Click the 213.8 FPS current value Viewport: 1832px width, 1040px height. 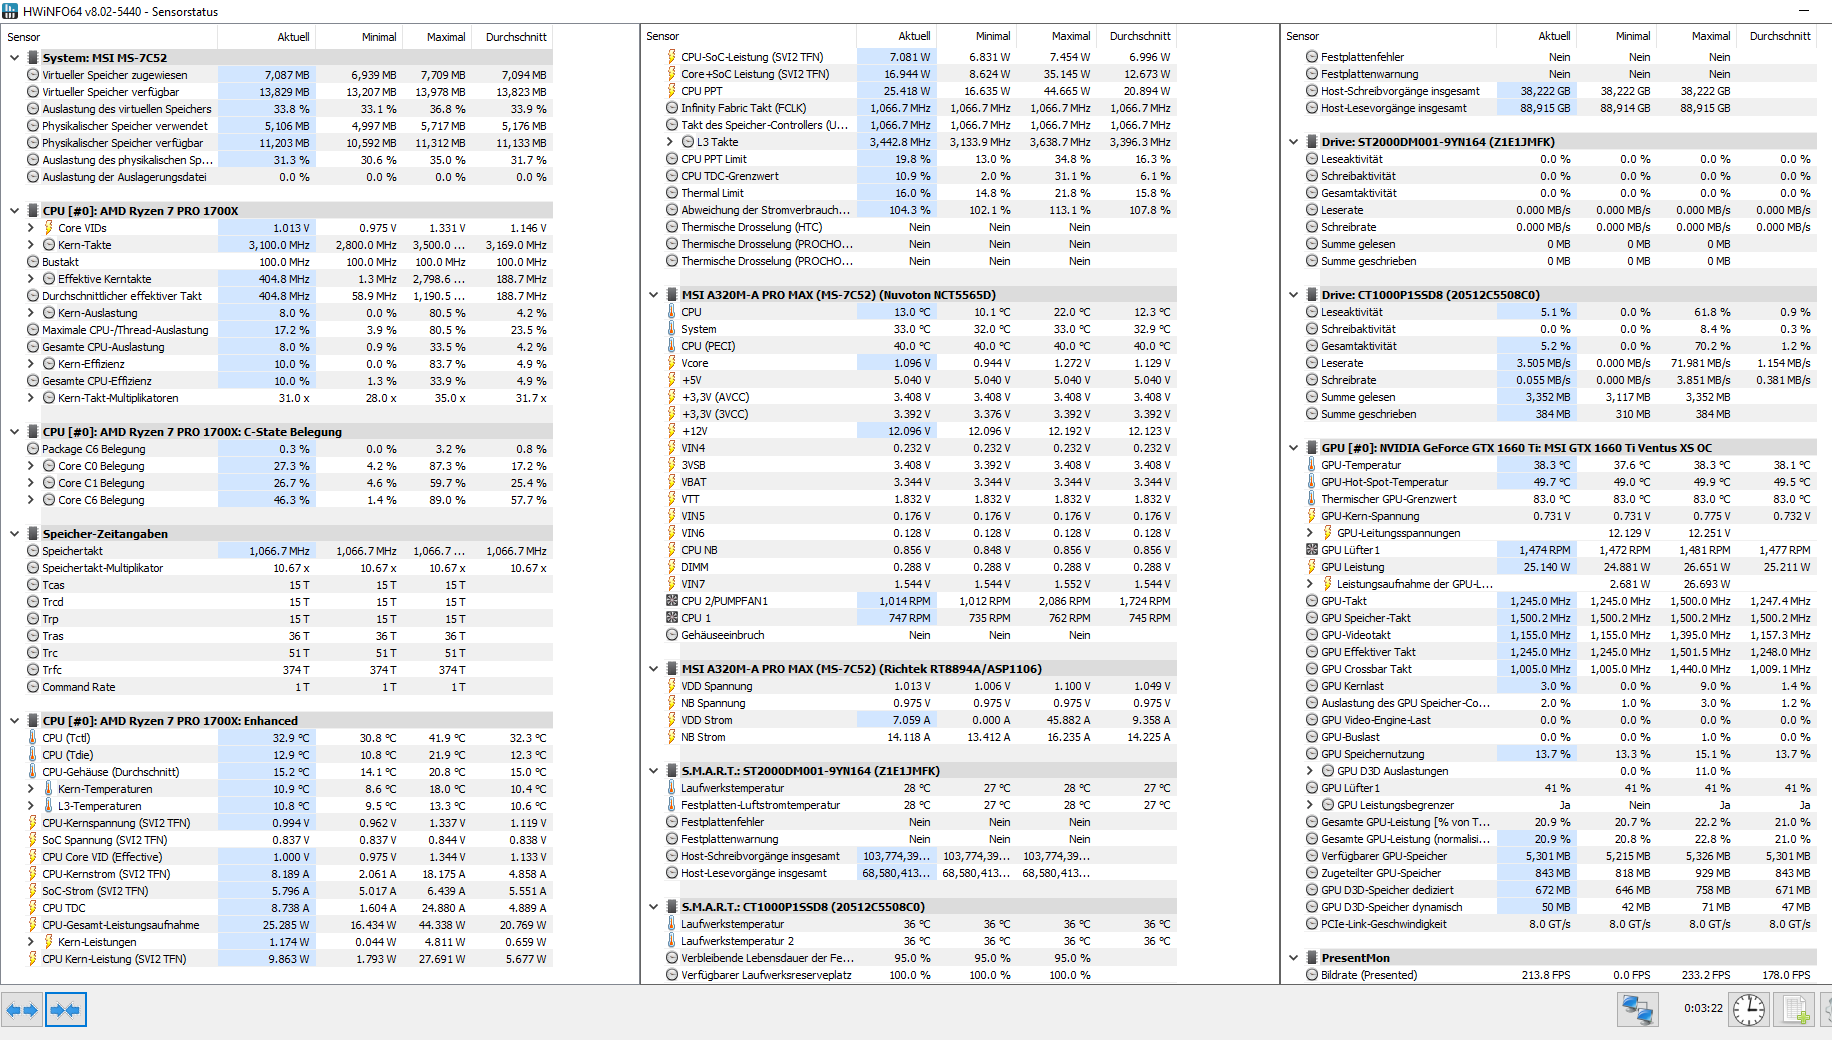tap(1546, 975)
